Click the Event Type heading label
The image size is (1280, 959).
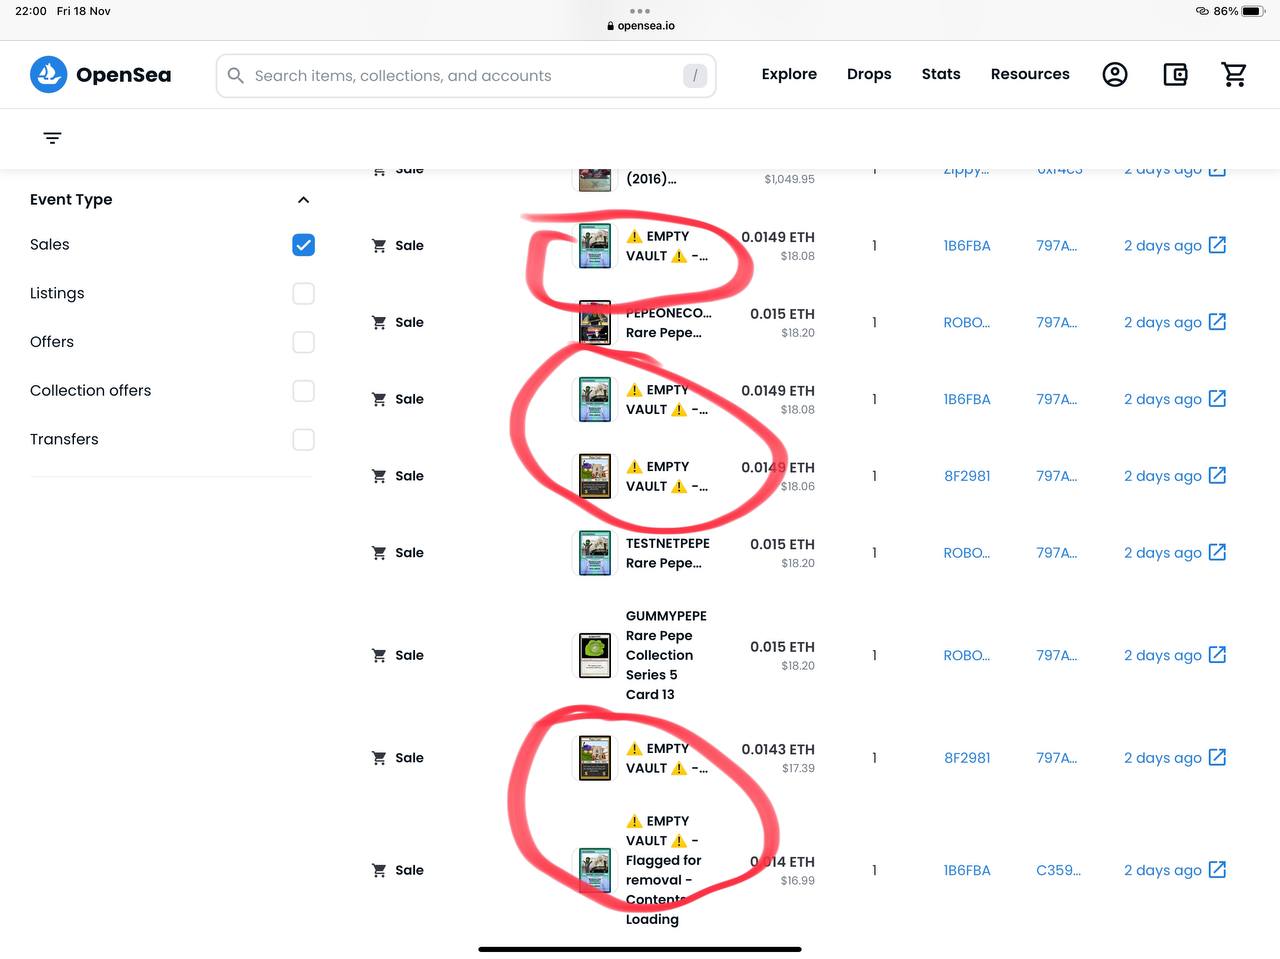[71, 199]
